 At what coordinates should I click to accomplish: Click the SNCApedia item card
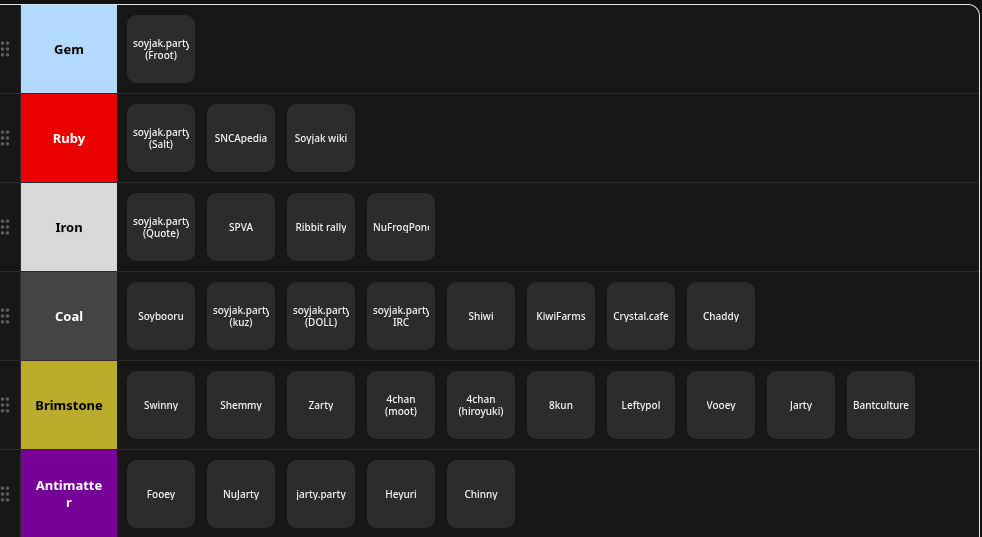[x=241, y=138]
